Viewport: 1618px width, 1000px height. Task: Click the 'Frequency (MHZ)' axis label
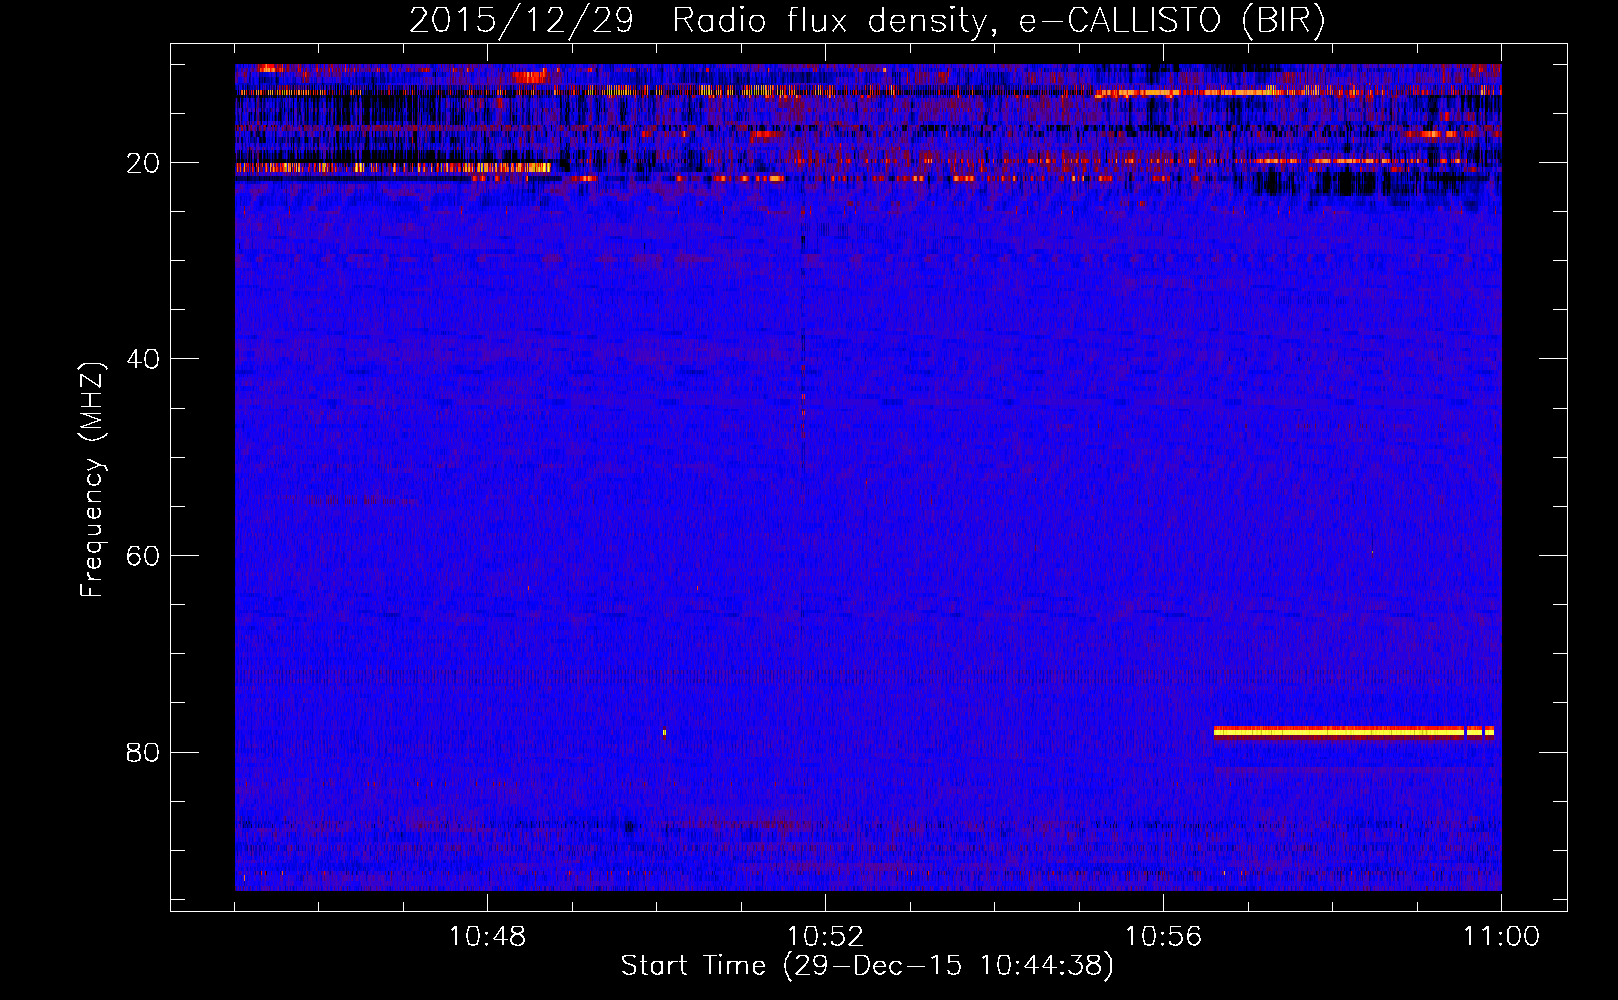click(92, 480)
